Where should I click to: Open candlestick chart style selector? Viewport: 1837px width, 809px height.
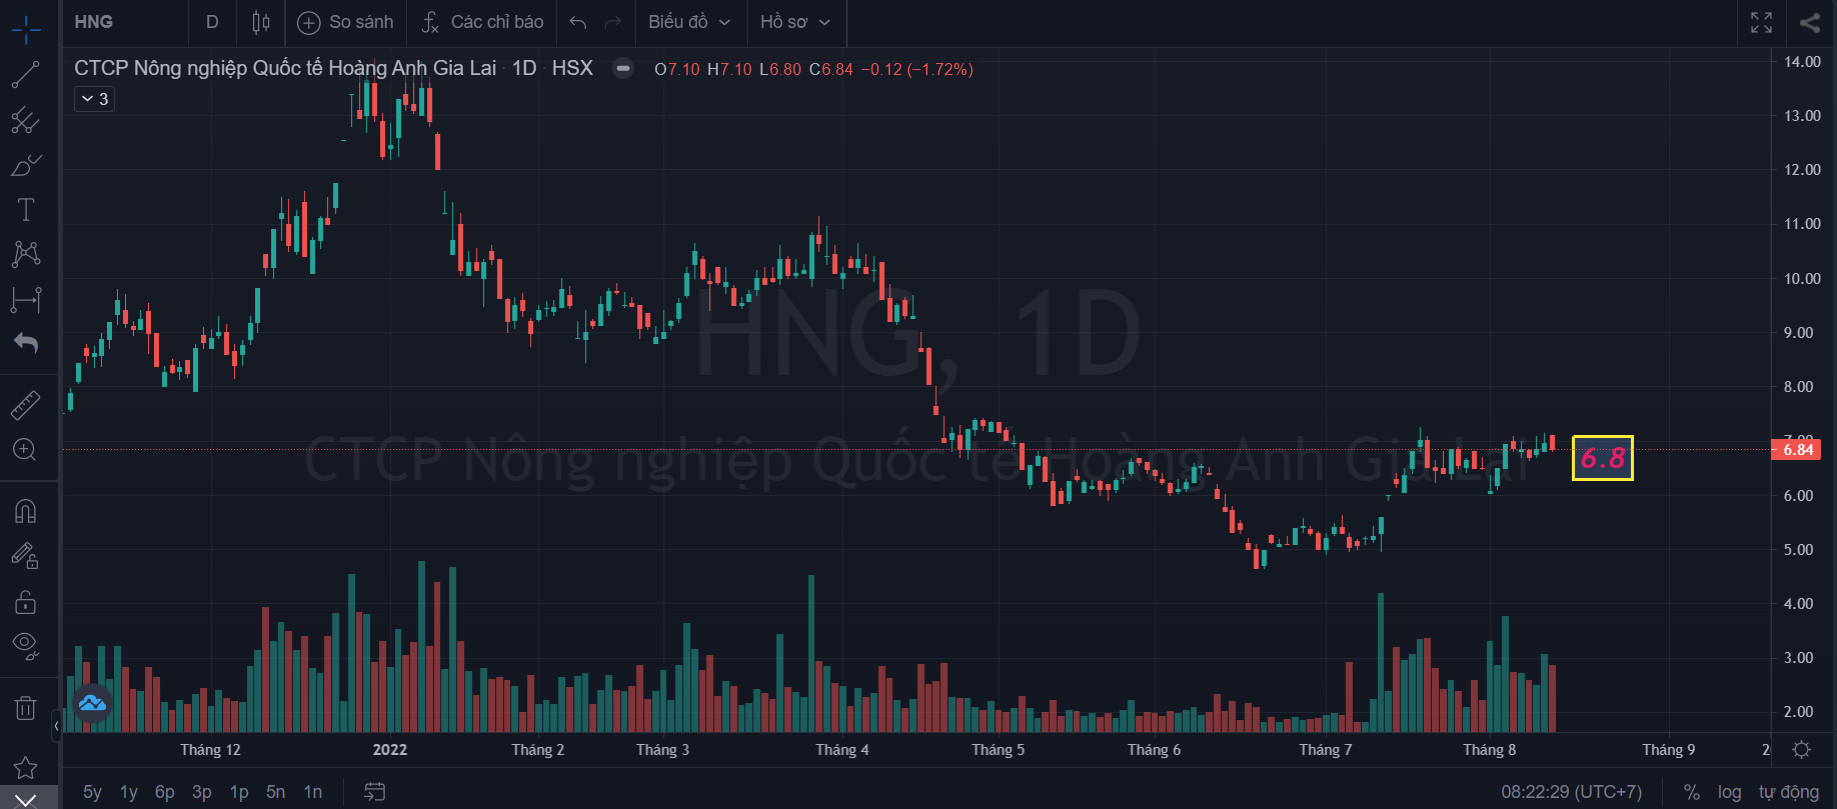coord(261,22)
